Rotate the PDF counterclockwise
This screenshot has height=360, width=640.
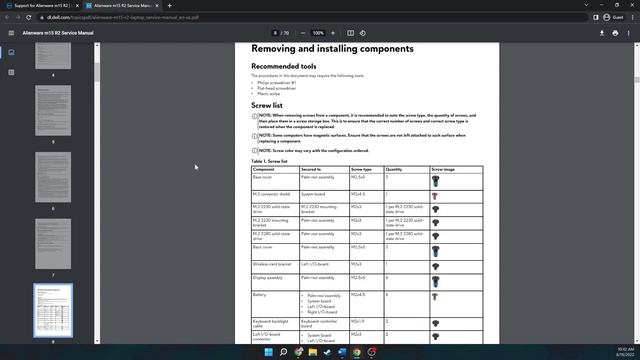(363, 33)
